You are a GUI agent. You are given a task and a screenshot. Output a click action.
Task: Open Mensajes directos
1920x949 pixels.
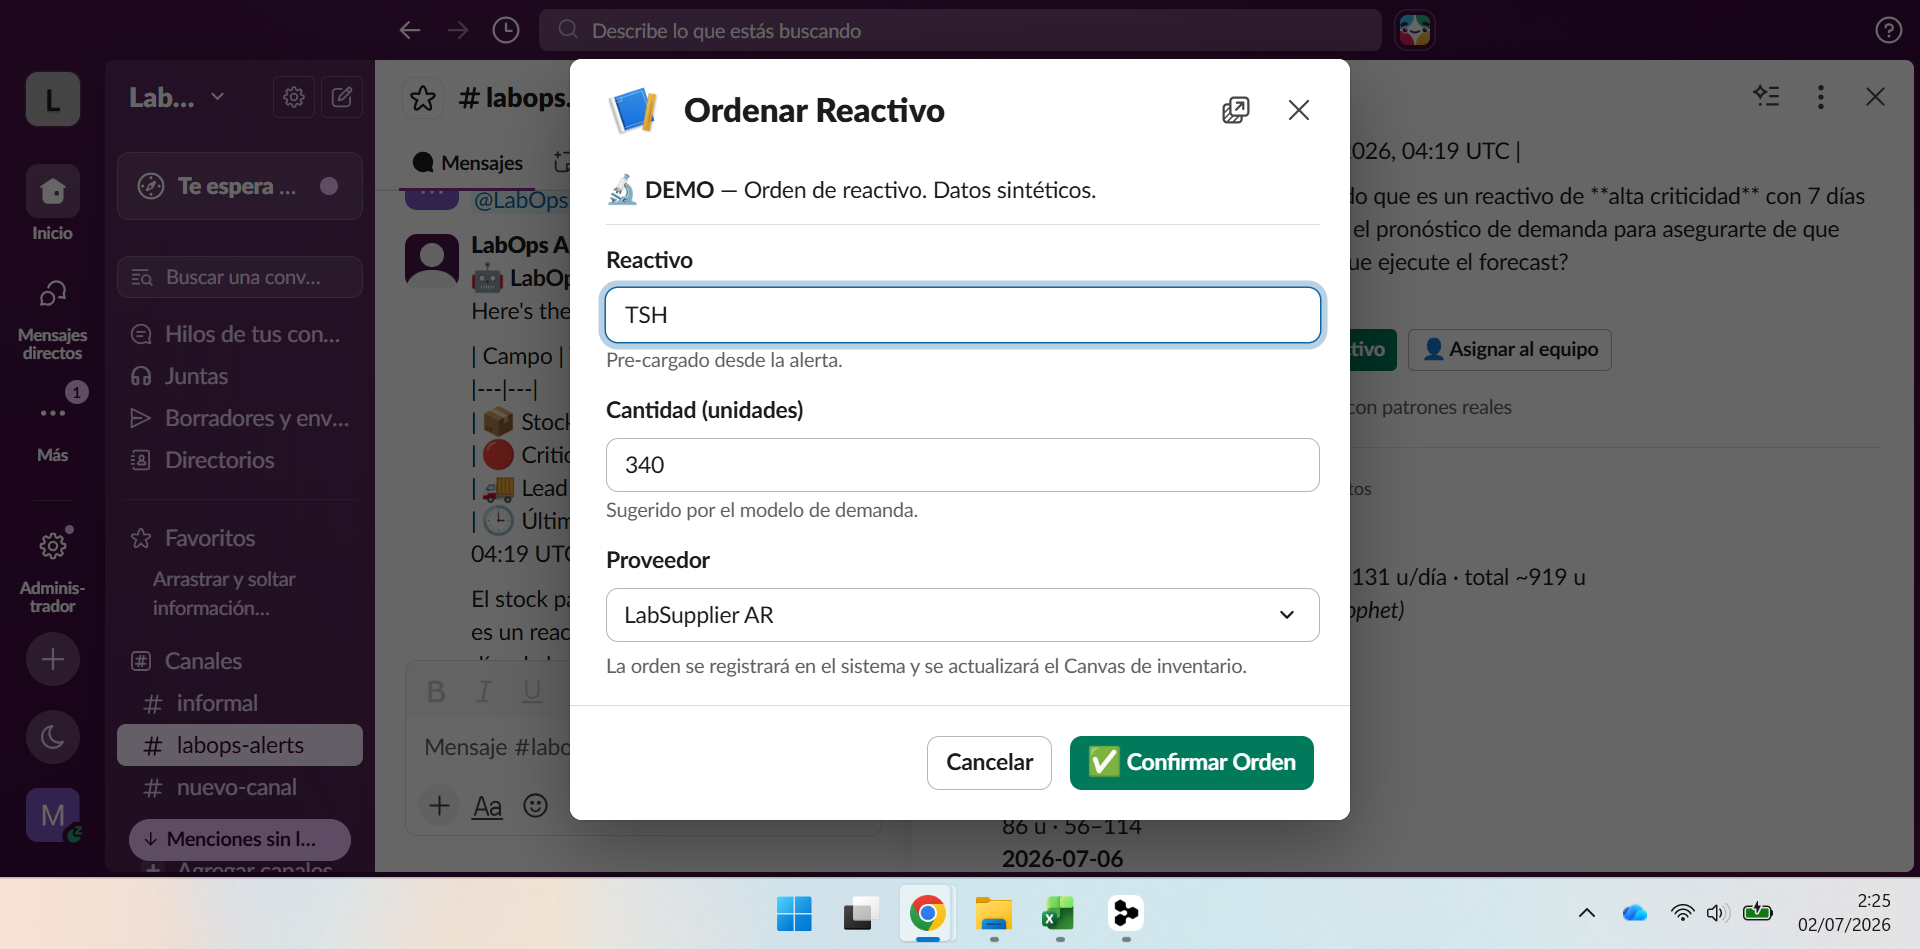pos(53,320)
